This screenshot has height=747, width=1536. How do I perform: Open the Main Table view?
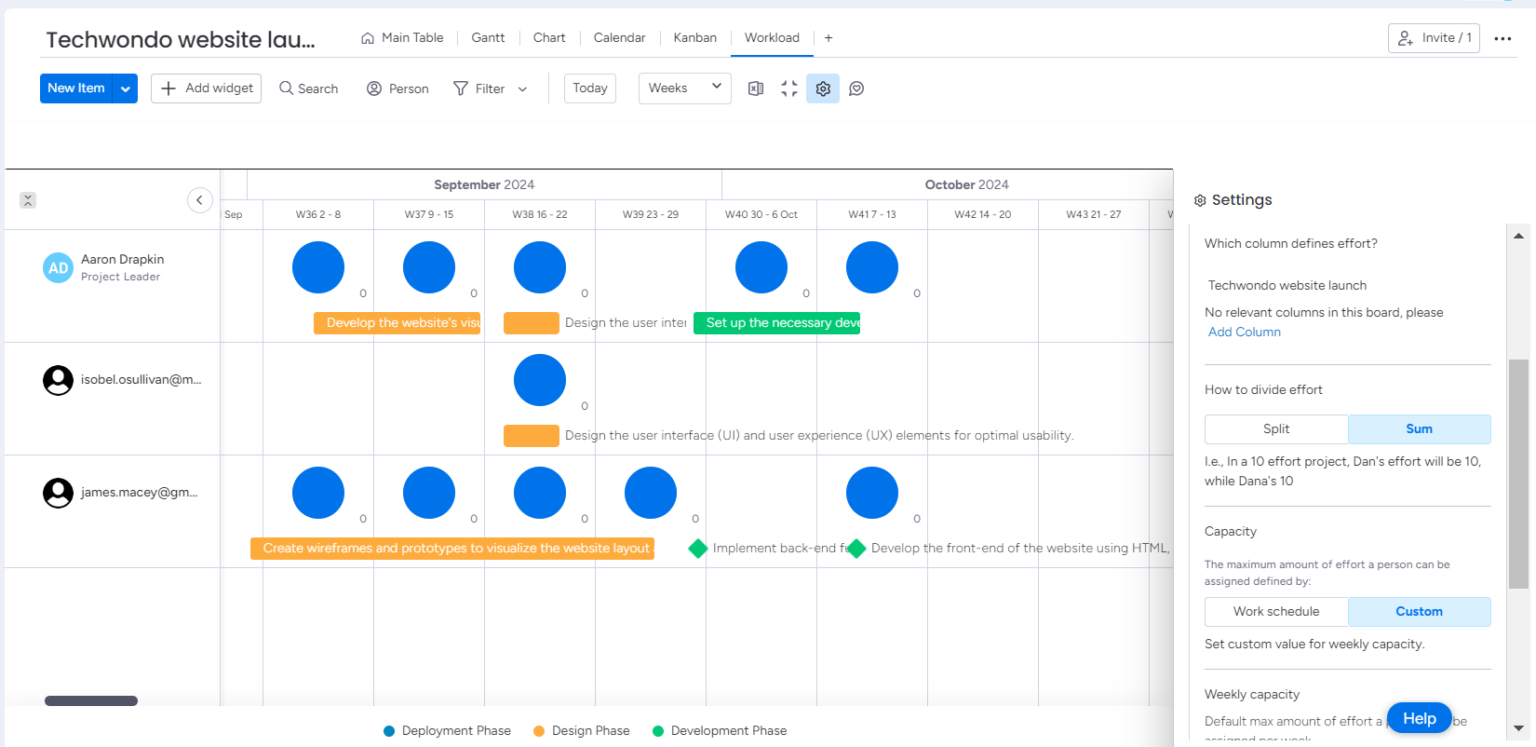[411, 37]
